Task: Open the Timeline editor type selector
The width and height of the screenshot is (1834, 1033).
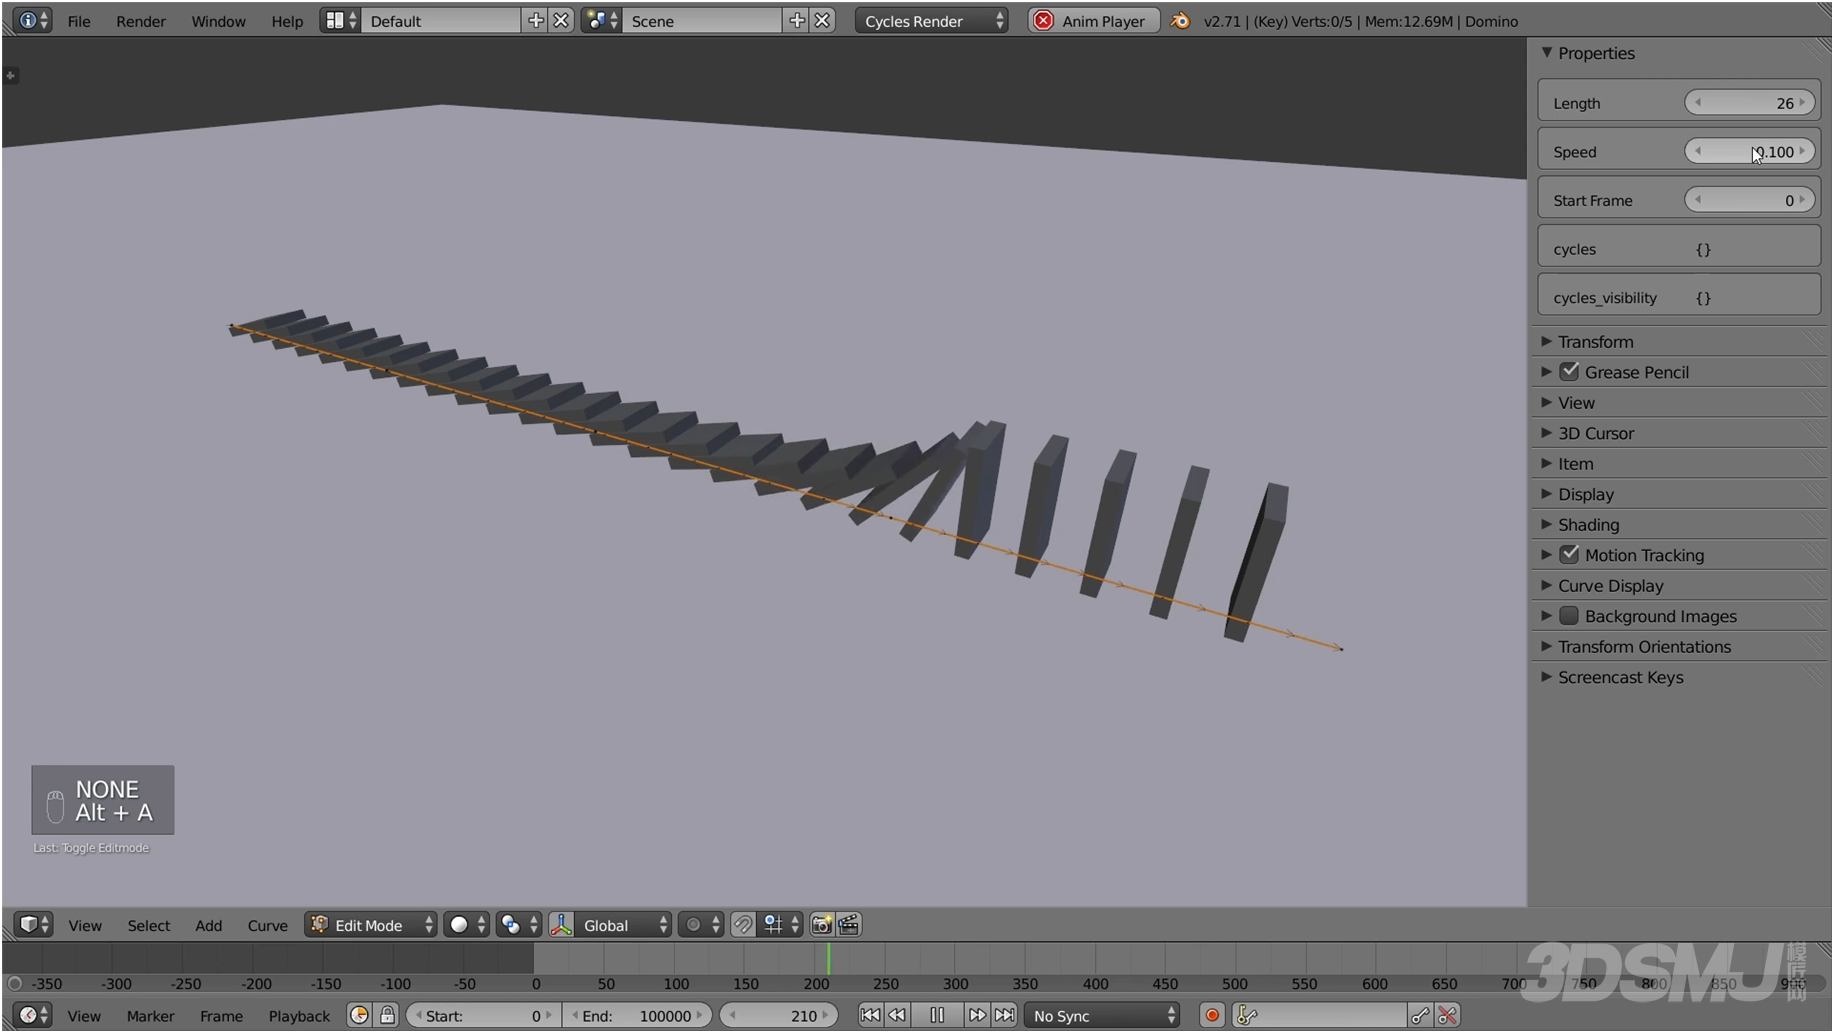Action: point(33,1015)
